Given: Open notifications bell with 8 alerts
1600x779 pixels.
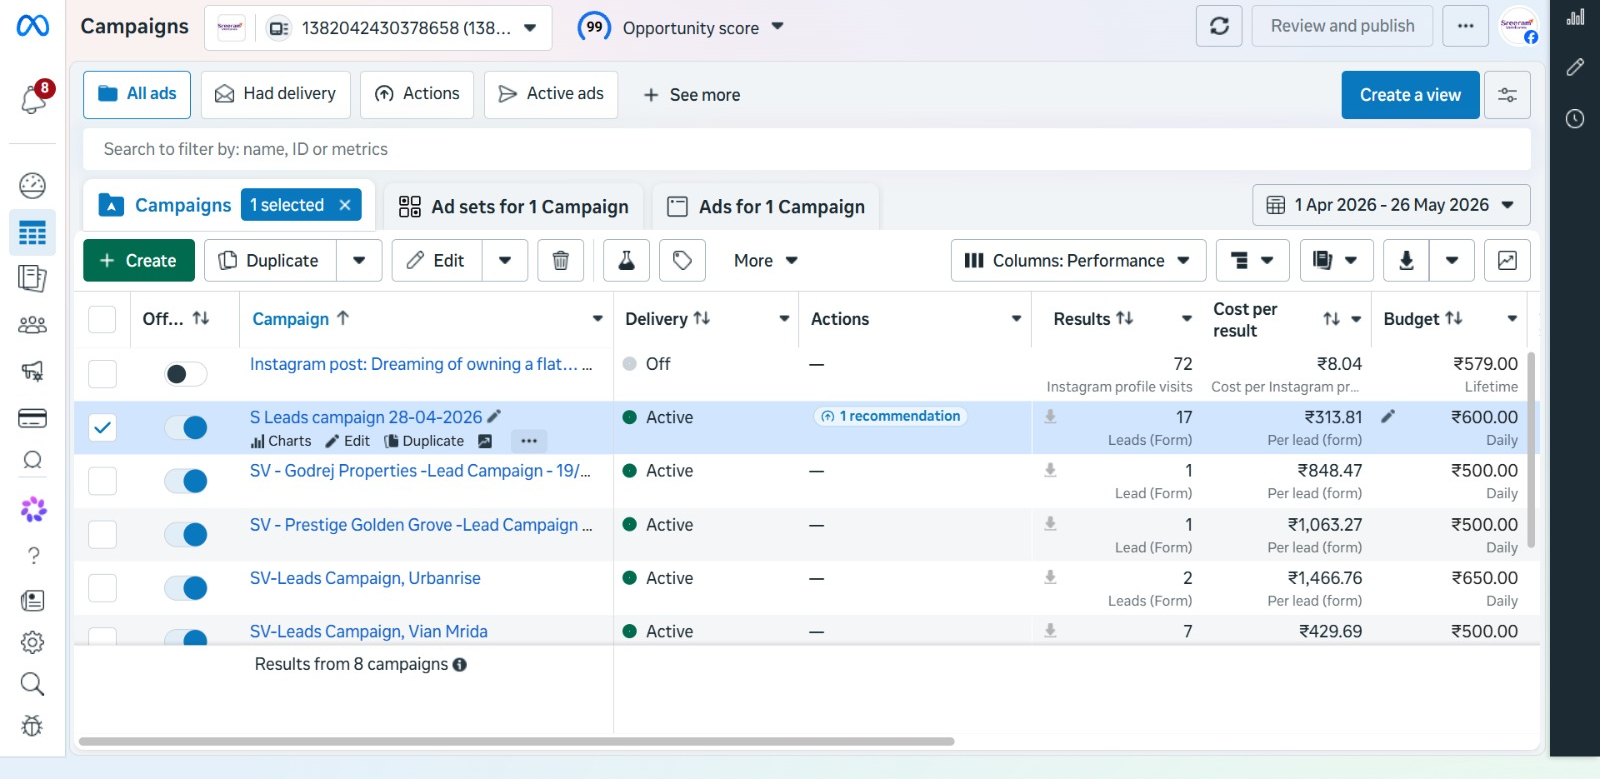Looking at the screenshot, I should [x=34, y=99].
